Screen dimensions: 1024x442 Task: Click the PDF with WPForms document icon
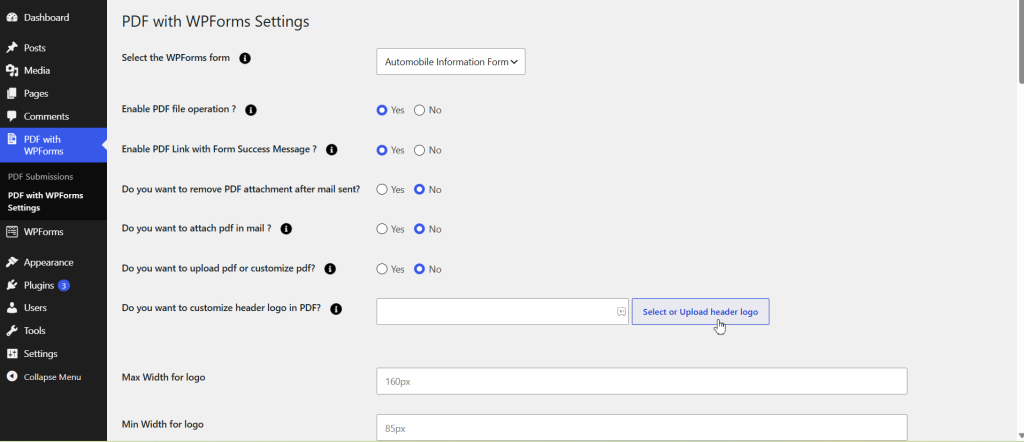tap(12, 139)
